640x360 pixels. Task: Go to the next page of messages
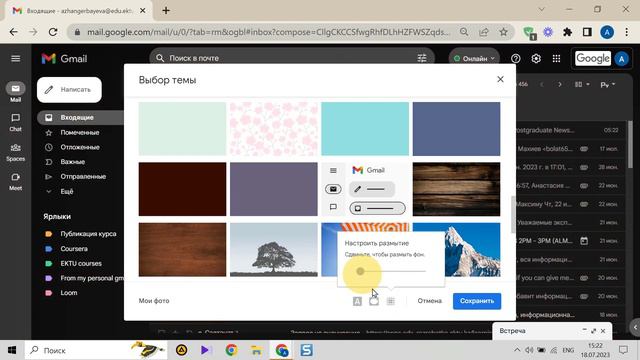[x=560, y=84]
